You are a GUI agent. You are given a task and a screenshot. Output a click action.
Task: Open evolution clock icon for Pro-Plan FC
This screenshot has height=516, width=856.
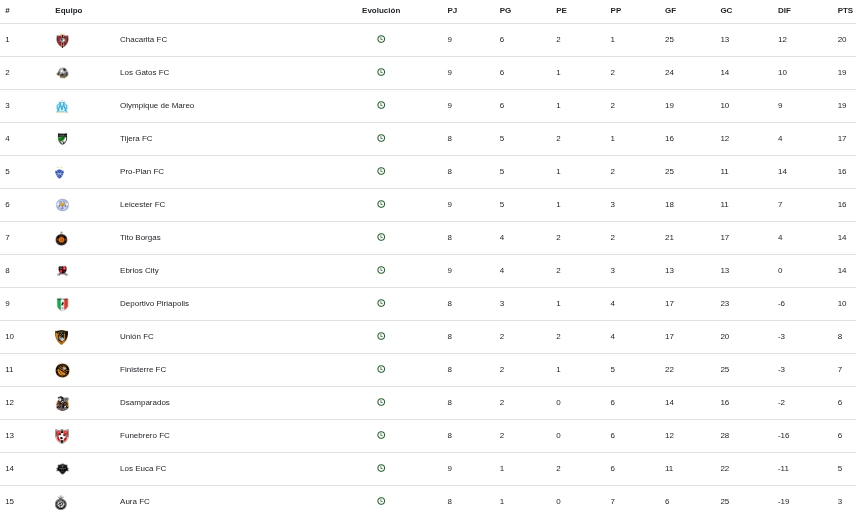coord(381,171)
